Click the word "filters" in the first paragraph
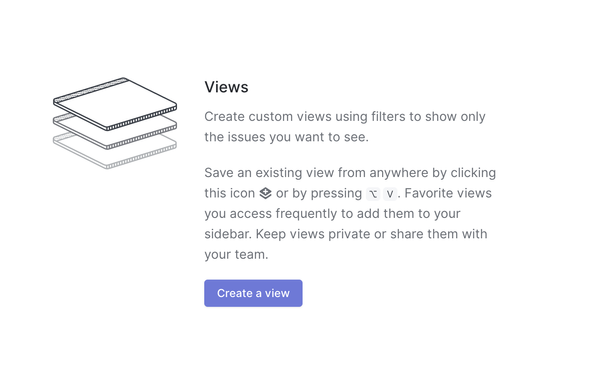Image resolution: width=600 pixels, height=366 pixels. pyautogui.click(x=383, y=116)
